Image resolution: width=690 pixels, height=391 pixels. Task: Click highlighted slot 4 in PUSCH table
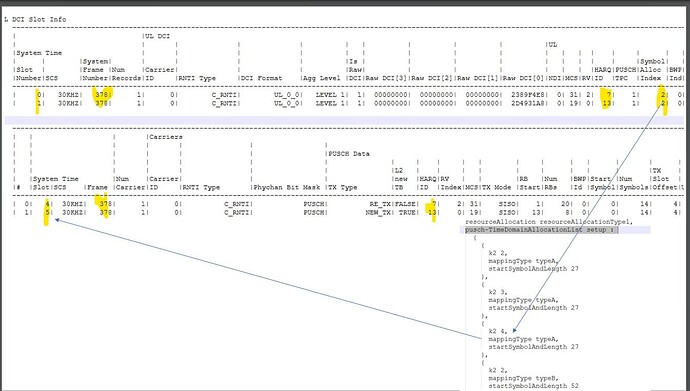[47, 204]
